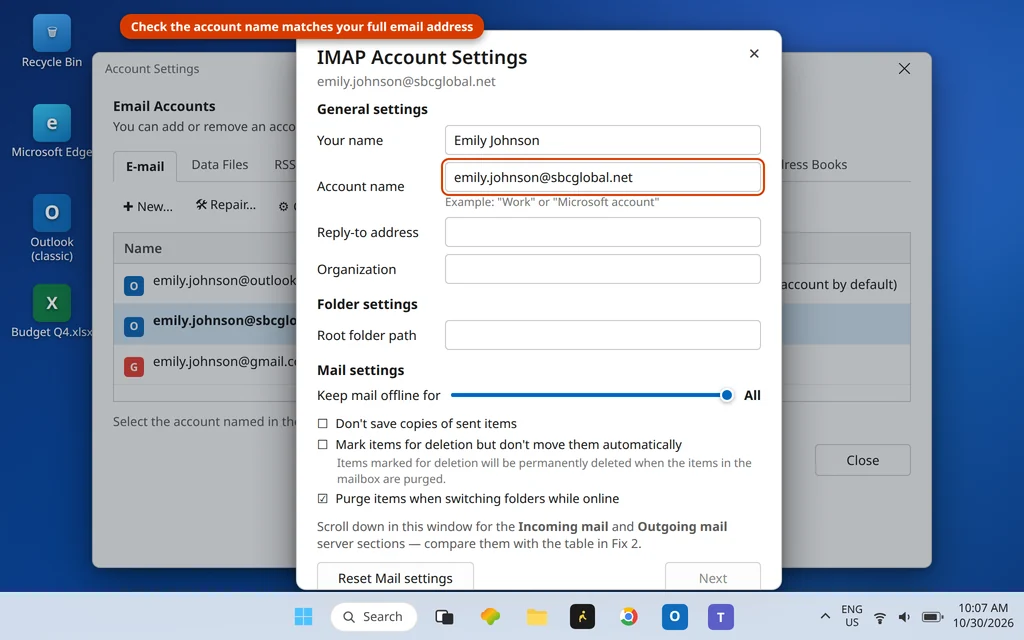
Task: Click the Root folder path field
Action: pos(603,335)
